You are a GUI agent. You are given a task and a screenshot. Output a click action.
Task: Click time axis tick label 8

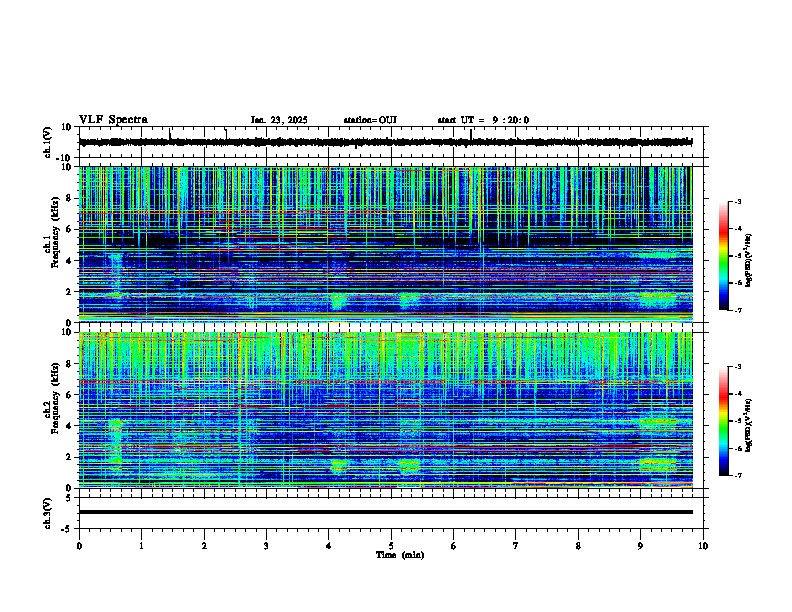pyautogui.click(x=578, y=546)
